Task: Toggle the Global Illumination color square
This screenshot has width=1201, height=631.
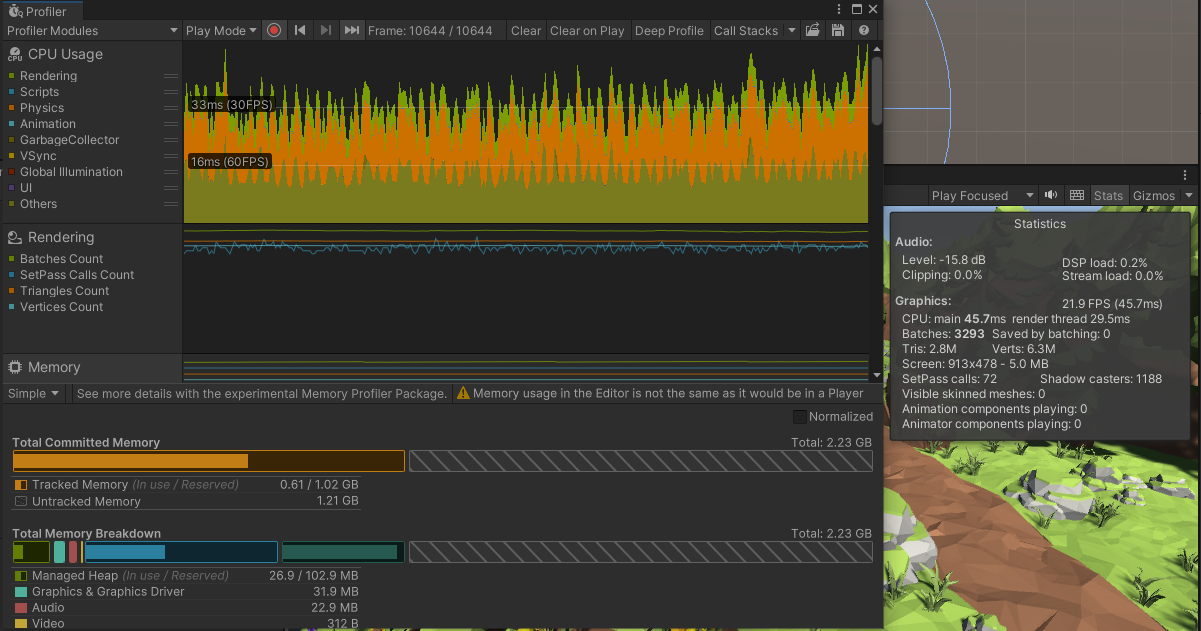Action: (x=11, y=172)
